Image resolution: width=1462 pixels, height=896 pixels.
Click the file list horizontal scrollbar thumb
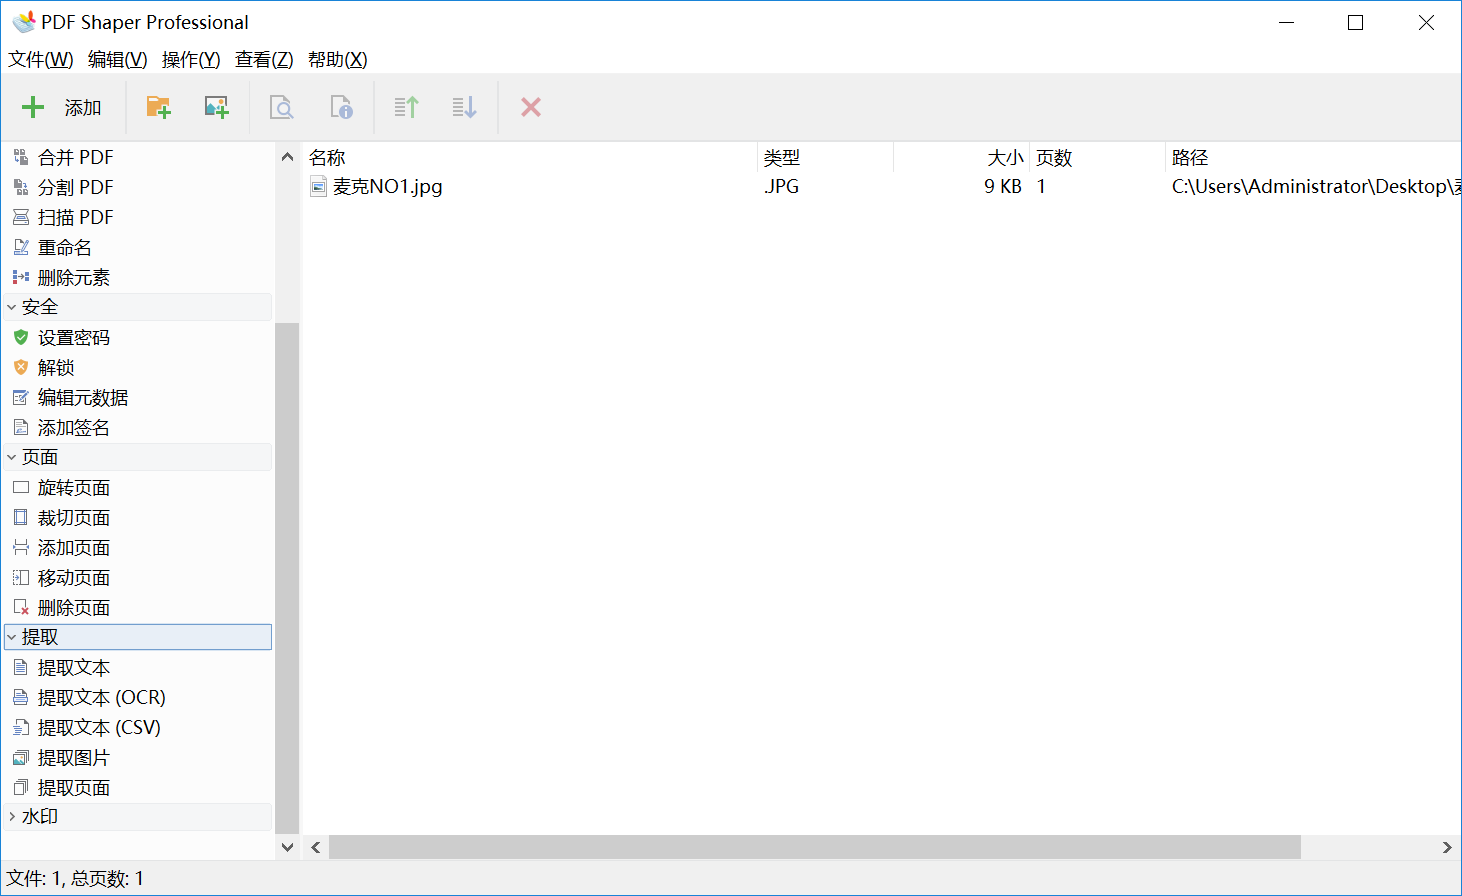[x=815, y=847]
